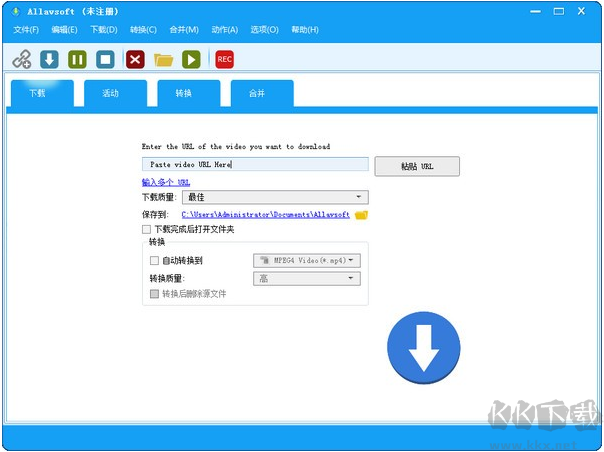Start download using blue arrow toolbar icon
604x452 pixels.
(49, 59)
